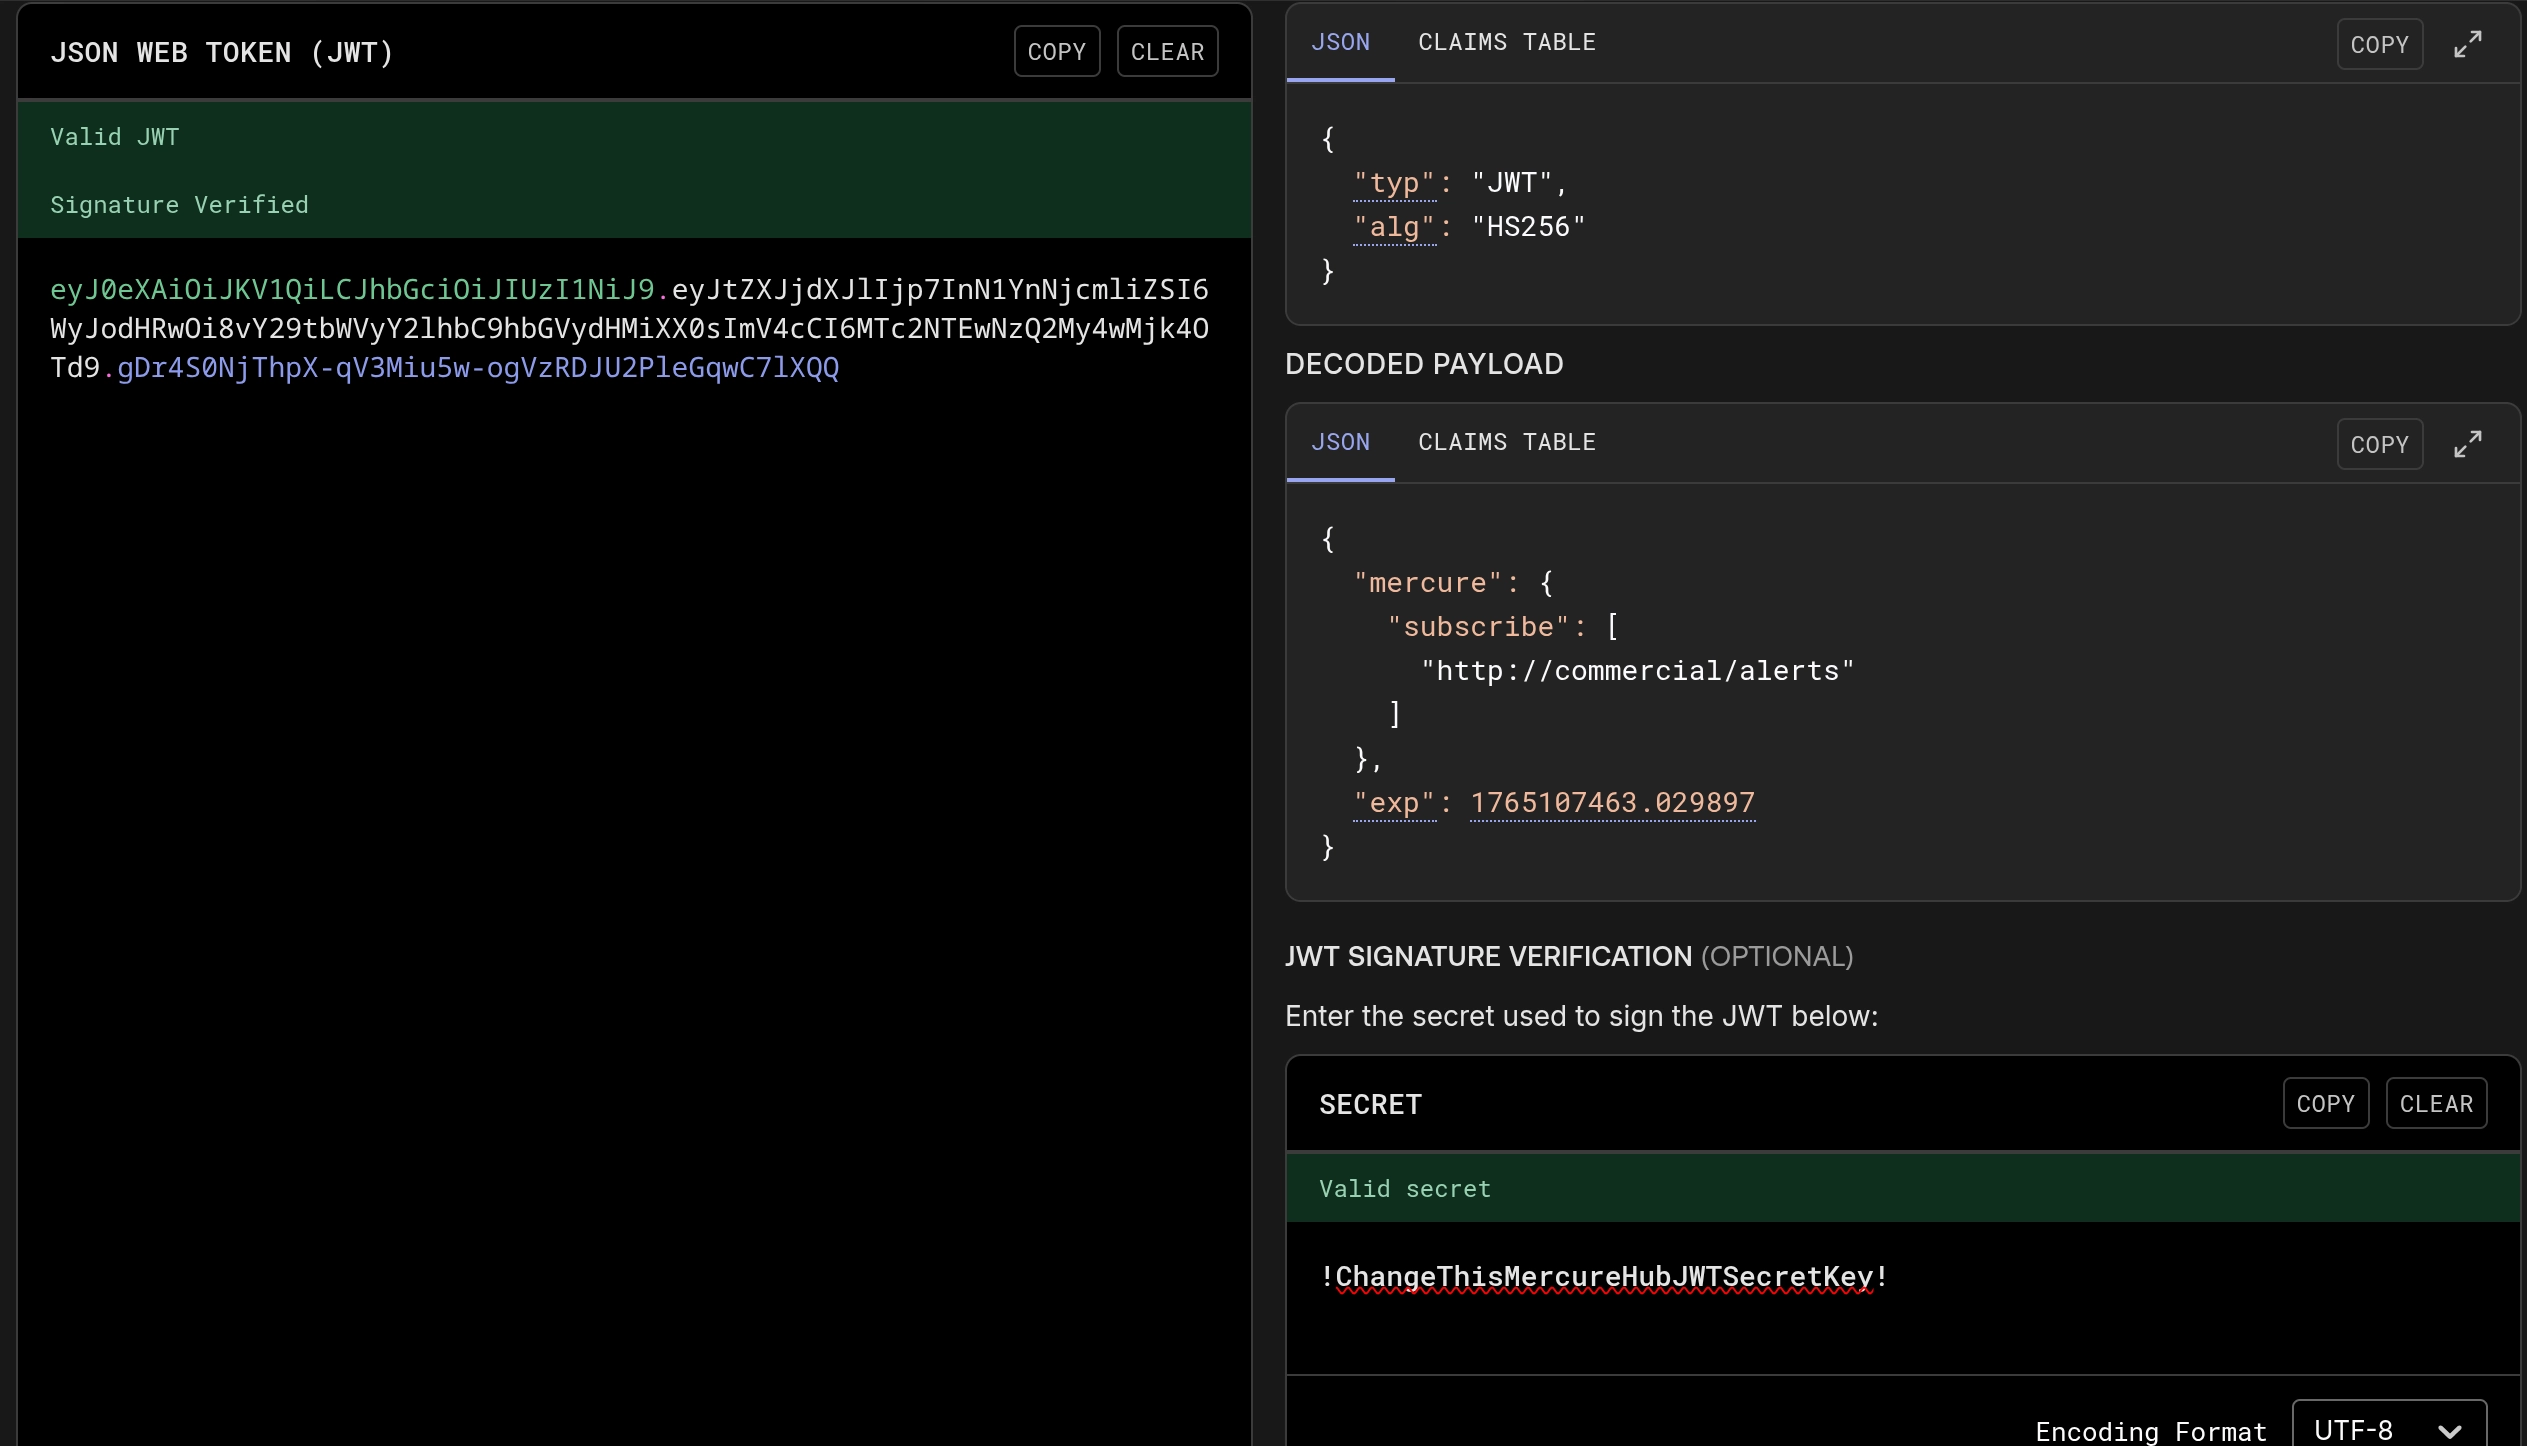2527x1446 pixels.
Task: Clear the JSON Web Token field
Action: [x=1166, y=52]
